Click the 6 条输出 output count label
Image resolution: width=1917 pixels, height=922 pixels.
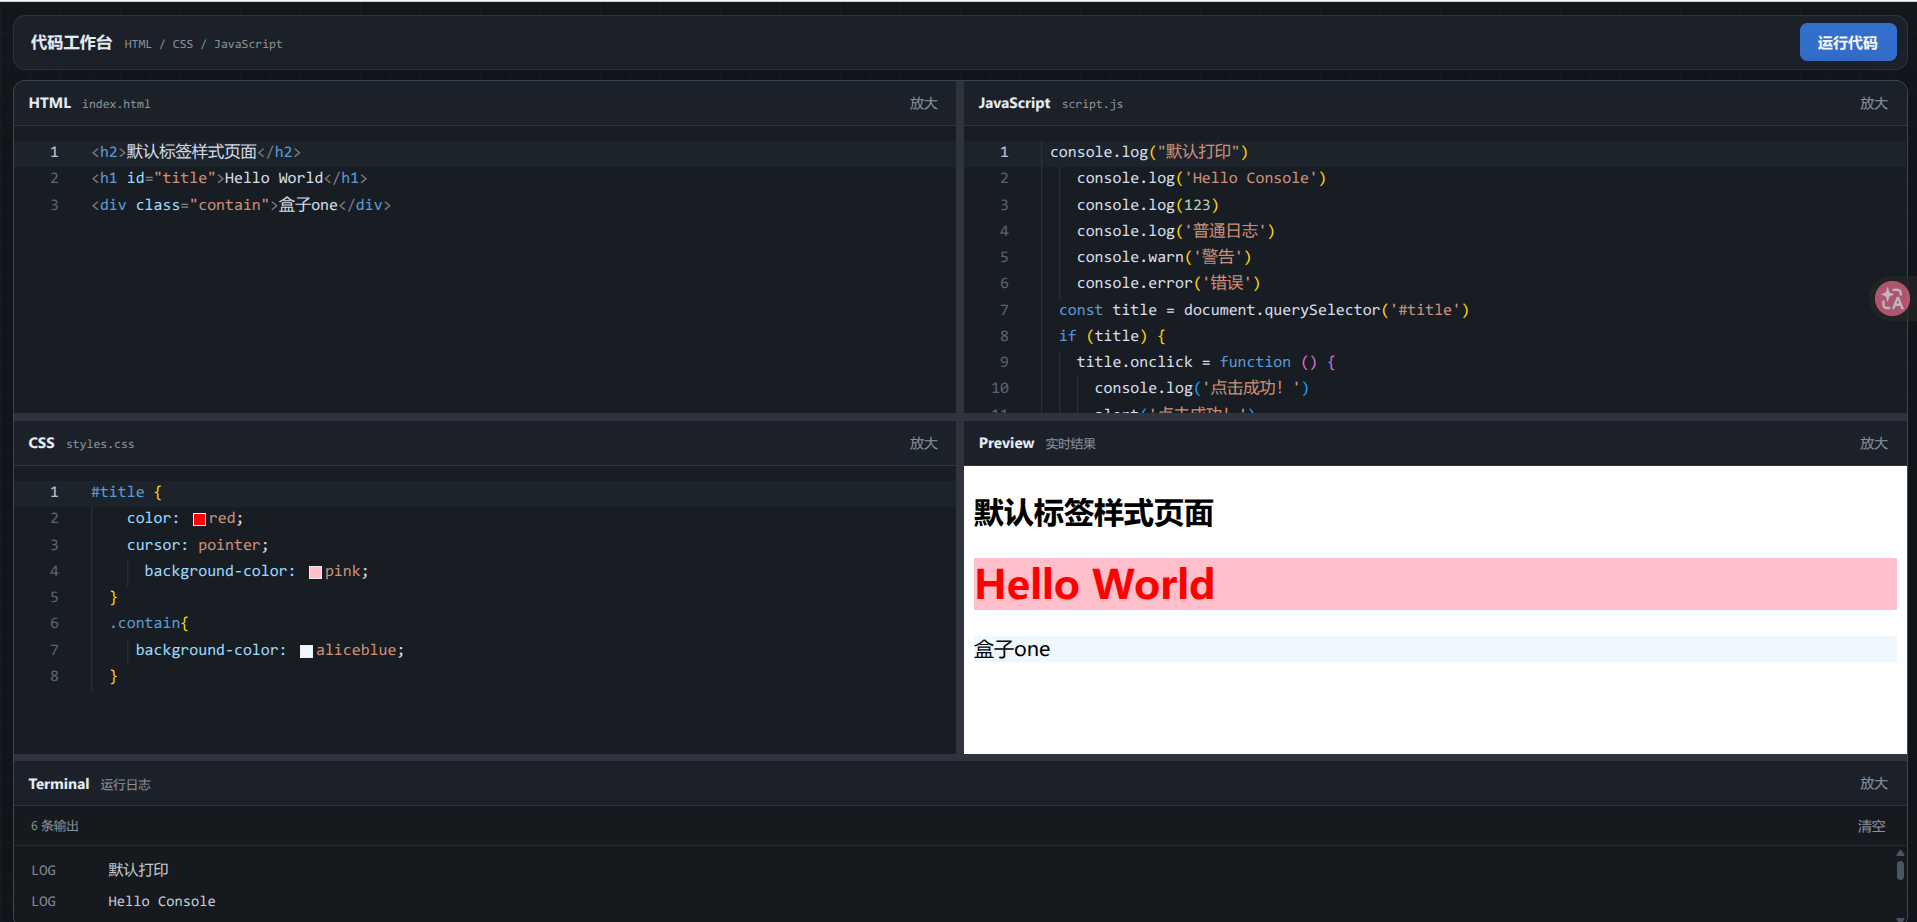[54, 826]
